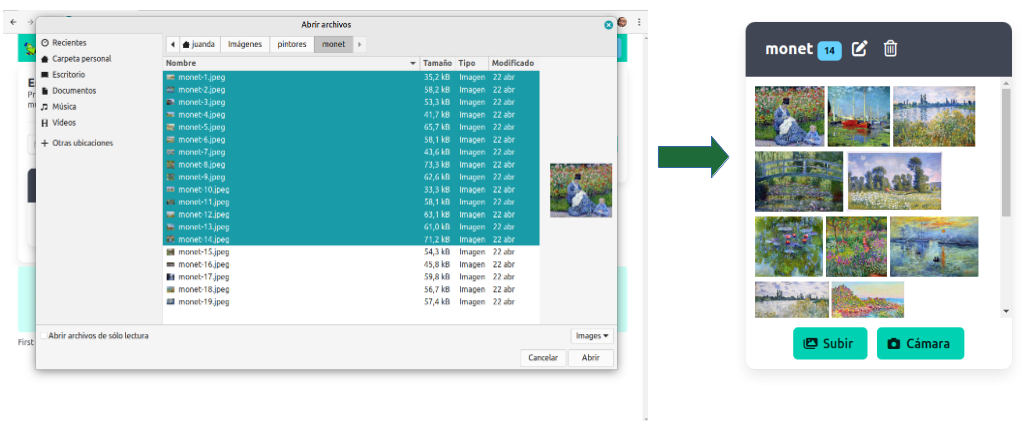
Task: Close the Abrir archivos dialog
Action: tap(608, 24)
